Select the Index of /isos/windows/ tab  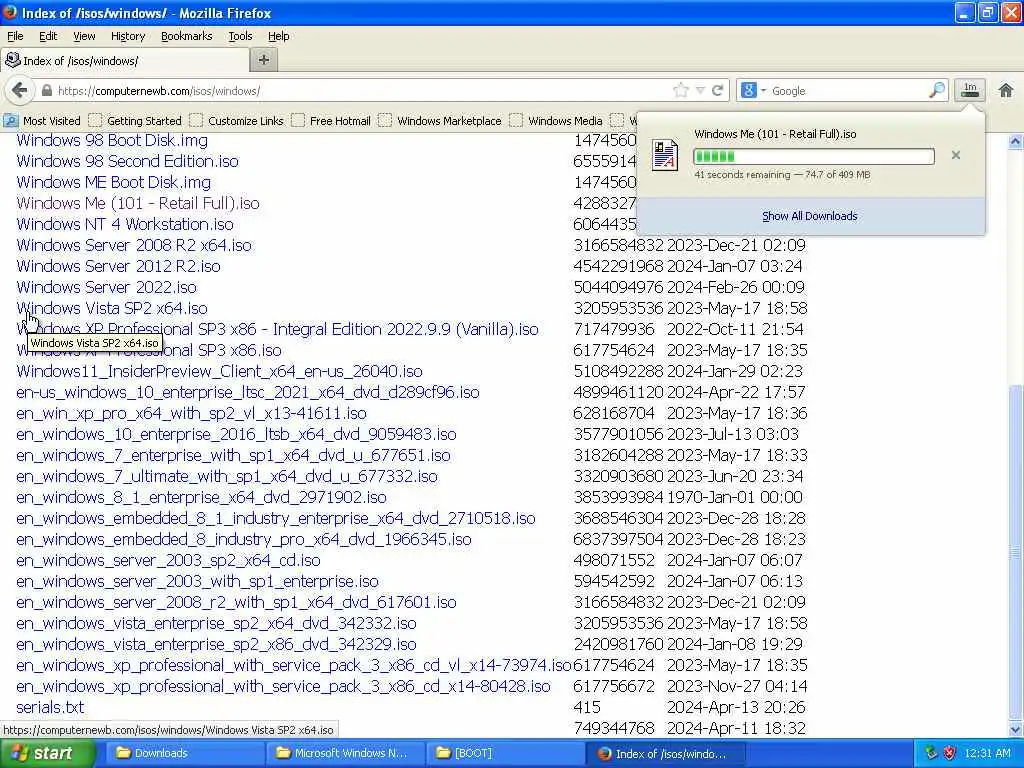(x=125, y=61)
